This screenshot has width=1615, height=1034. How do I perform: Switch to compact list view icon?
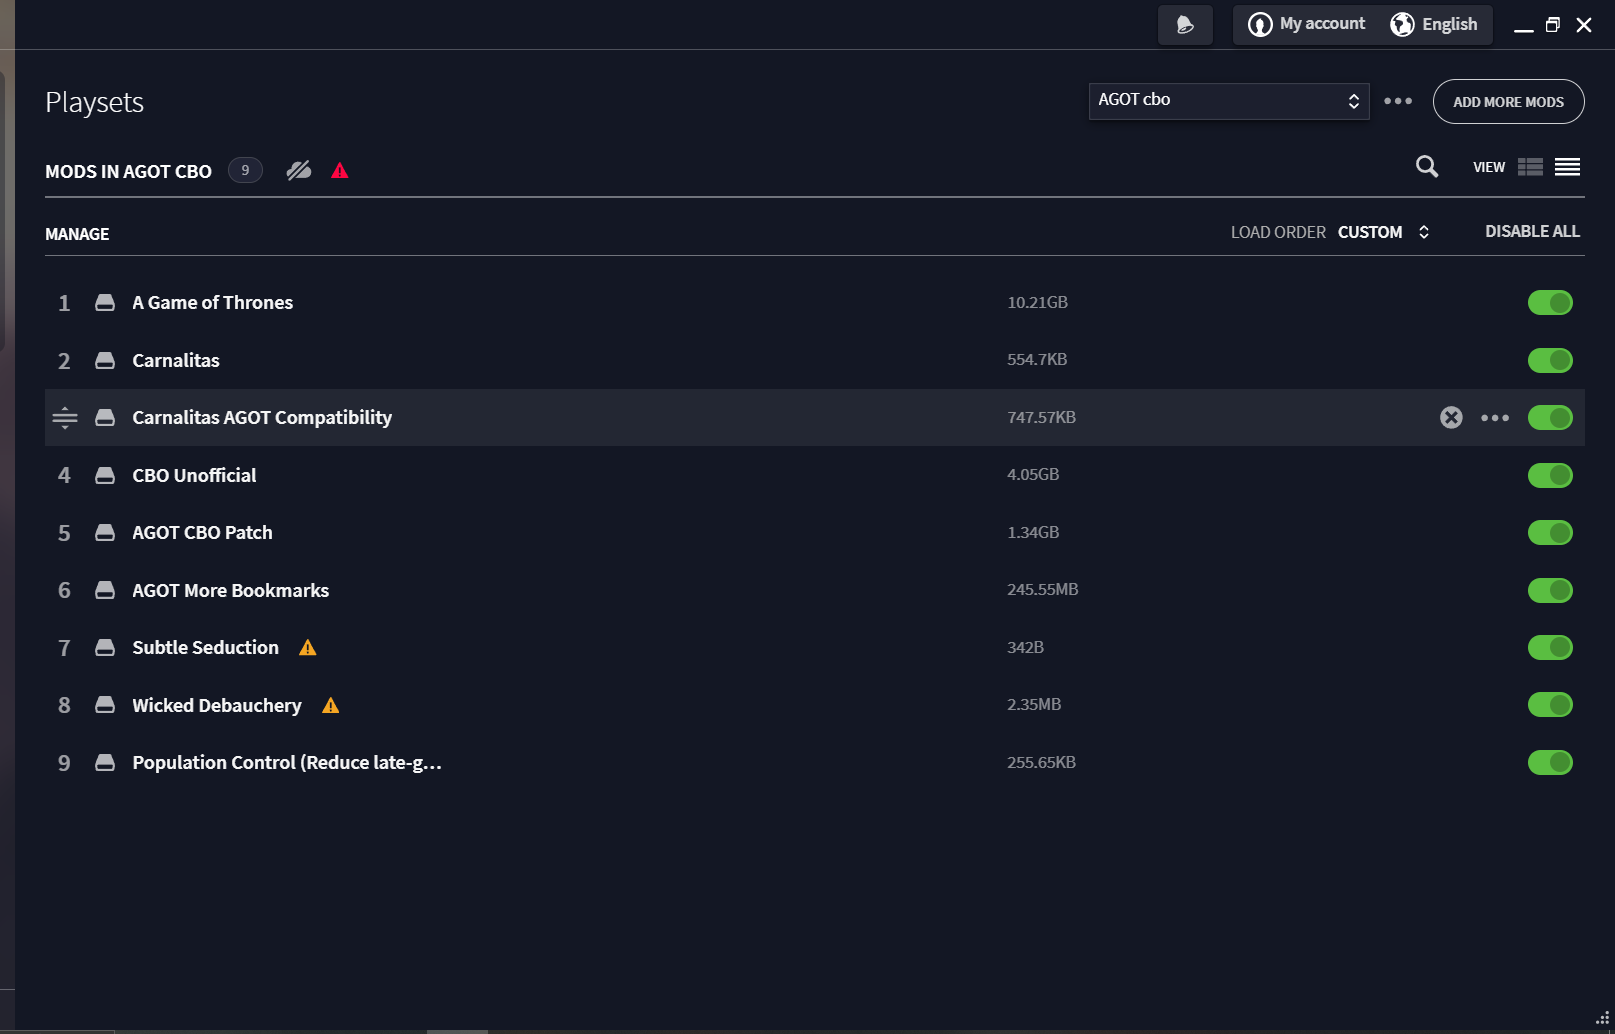pos(1567,167)
